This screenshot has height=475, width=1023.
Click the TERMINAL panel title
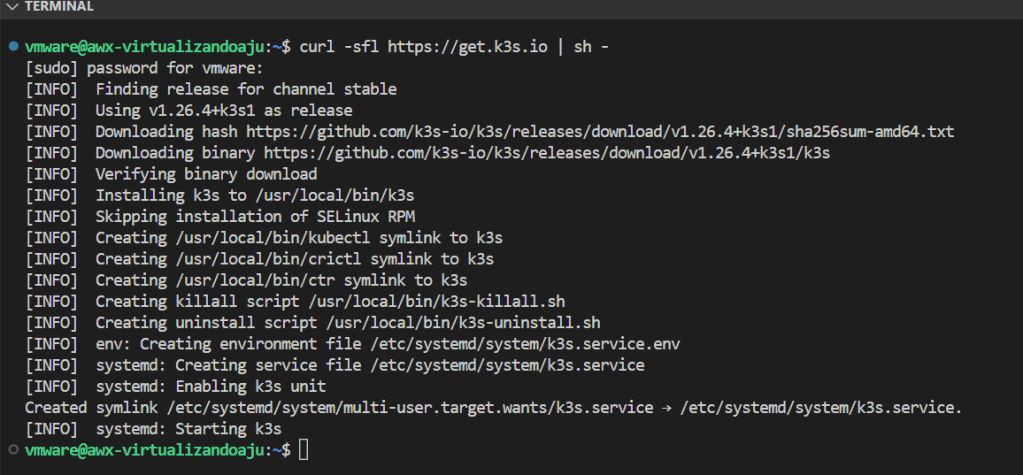coord(58,7)
